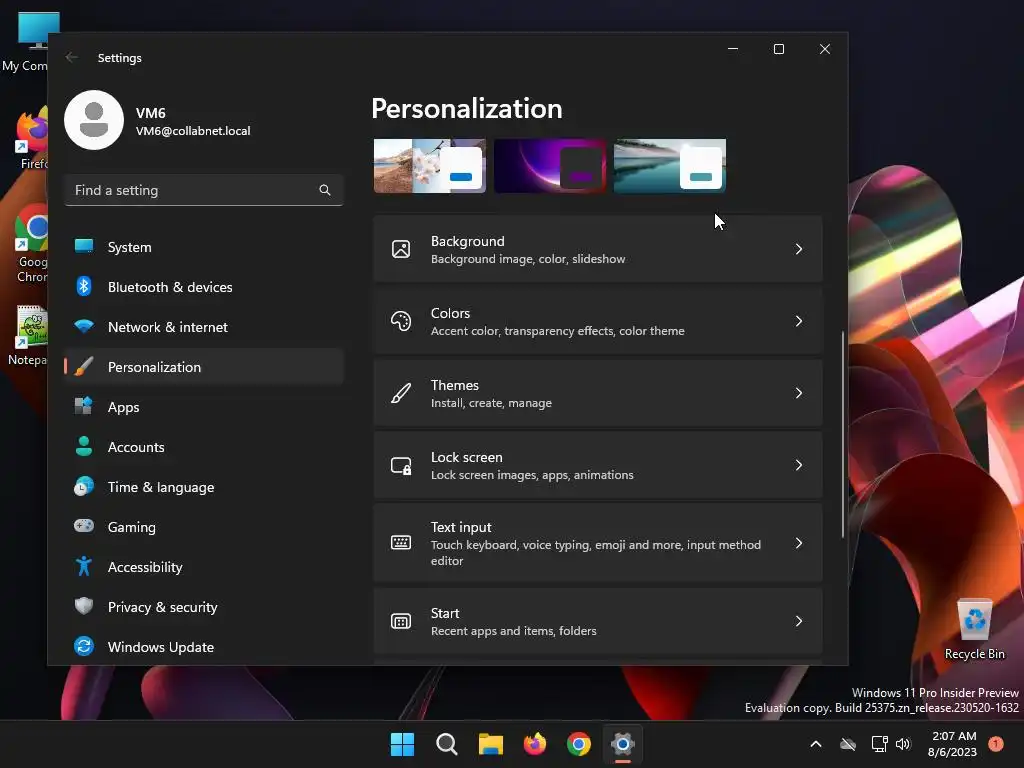
Task: Click the Gaming controller icon
Action: coord(84,526)
